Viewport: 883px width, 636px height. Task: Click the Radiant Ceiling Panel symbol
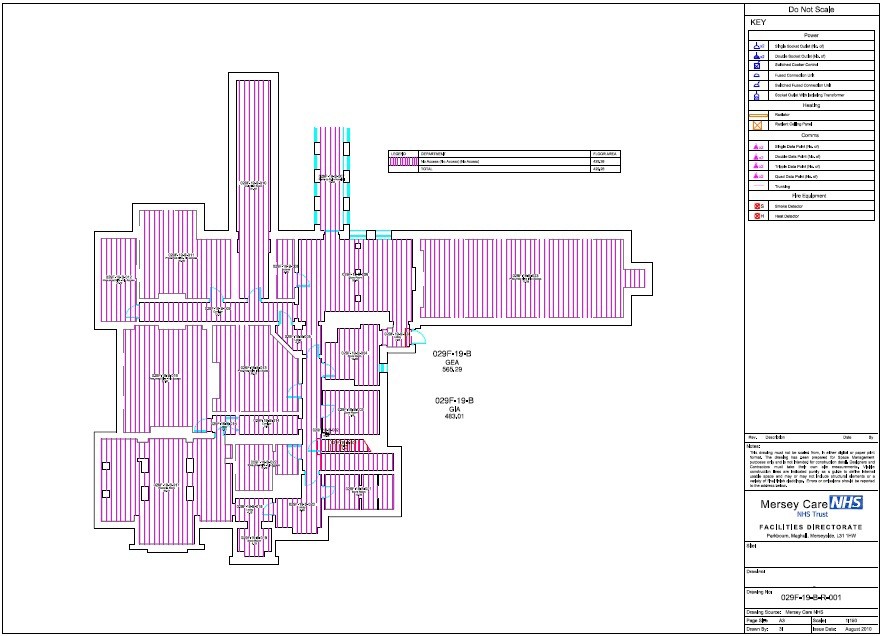point(757,124)
